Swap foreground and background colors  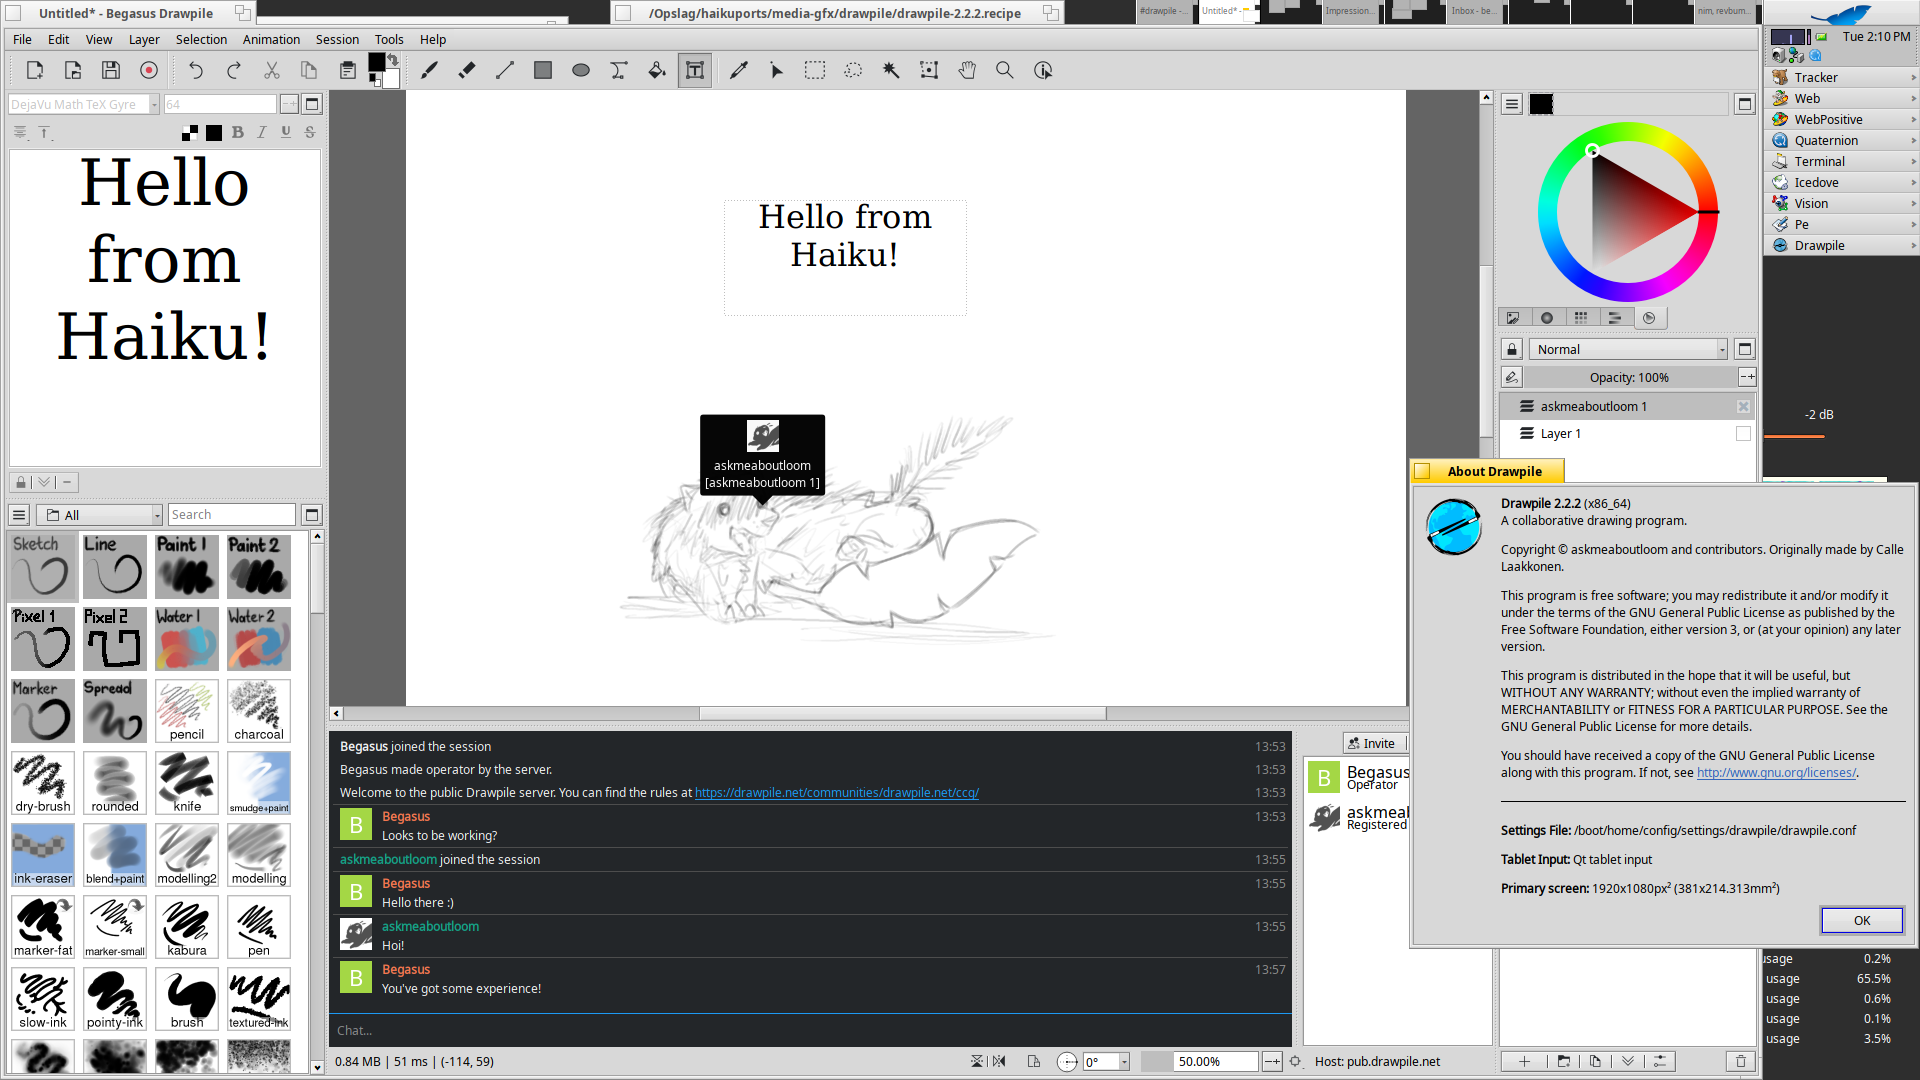pyautogui.click(x=393, y=60)
